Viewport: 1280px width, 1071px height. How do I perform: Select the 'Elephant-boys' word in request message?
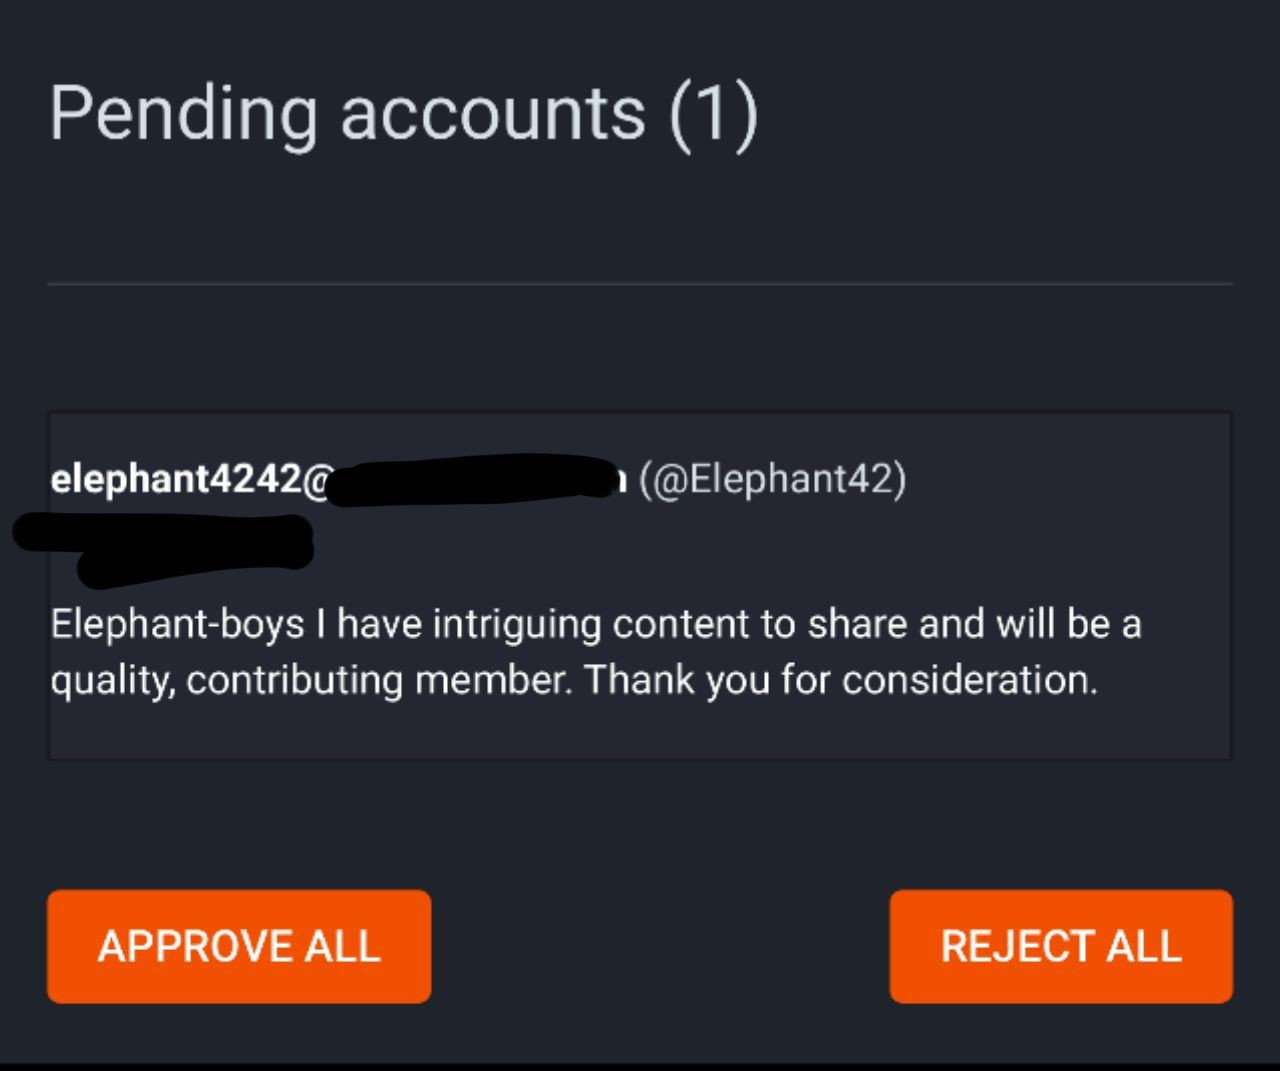point(177,624)
